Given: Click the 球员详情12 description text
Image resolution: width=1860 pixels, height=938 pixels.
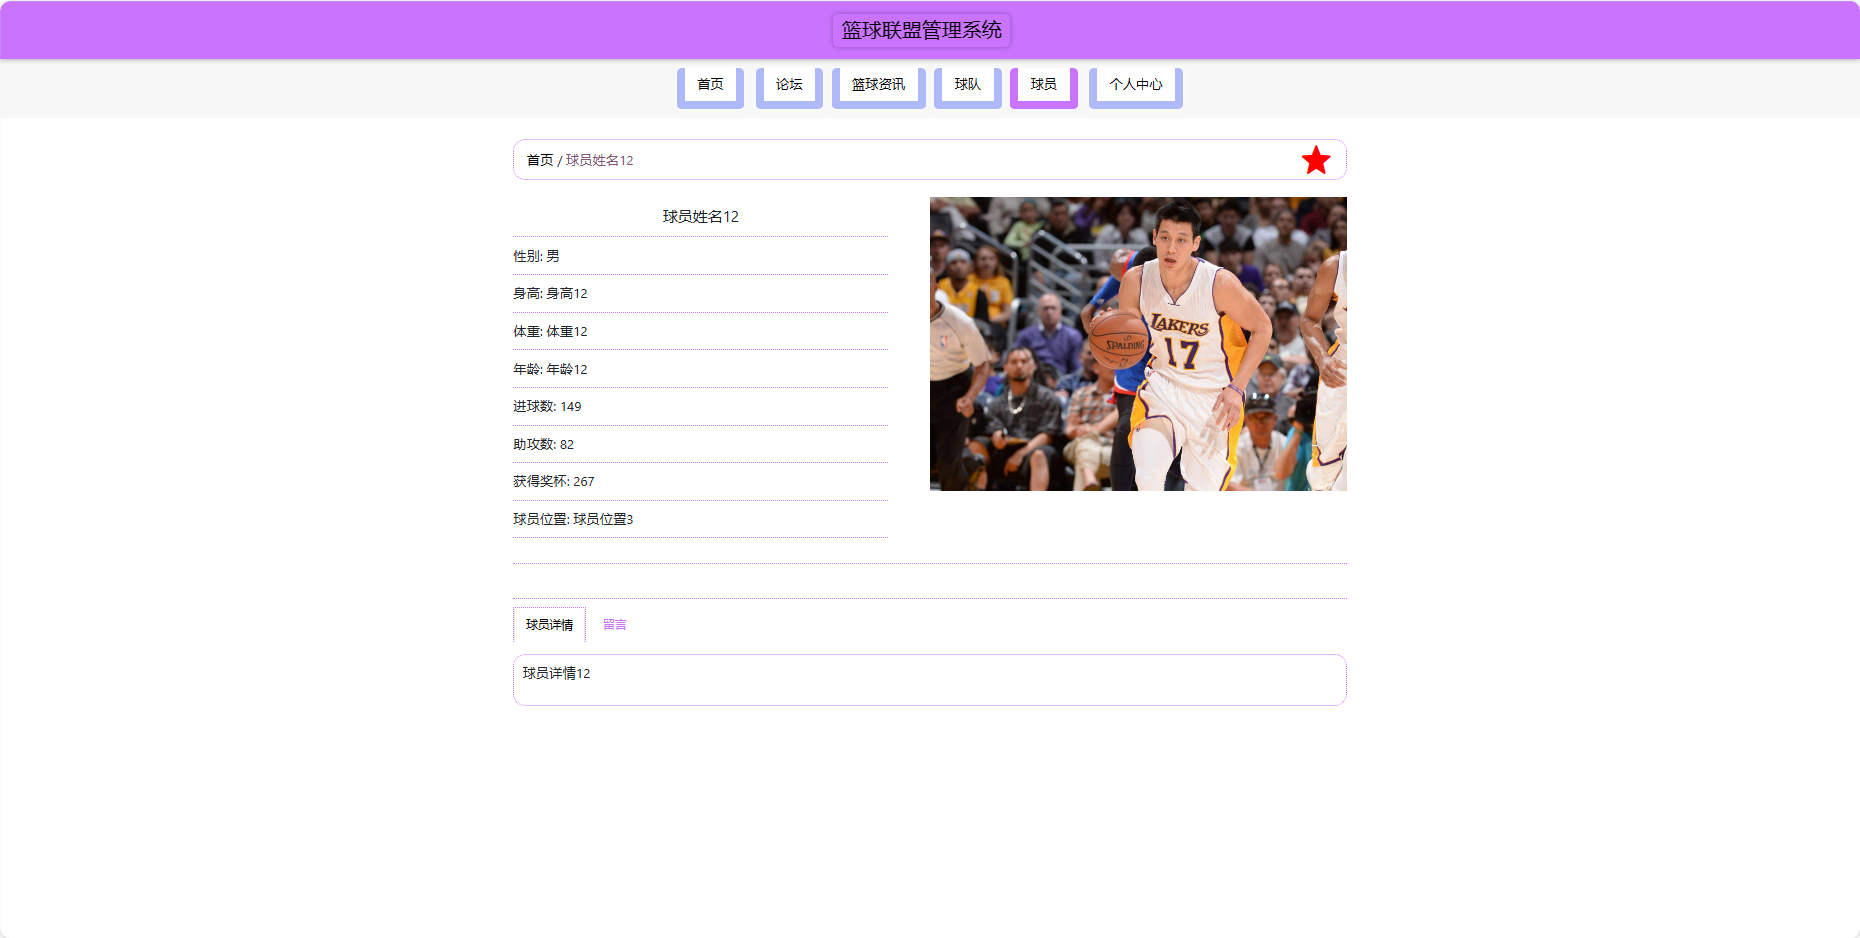Looking at the screenshot, I should [x=556, y=674].
